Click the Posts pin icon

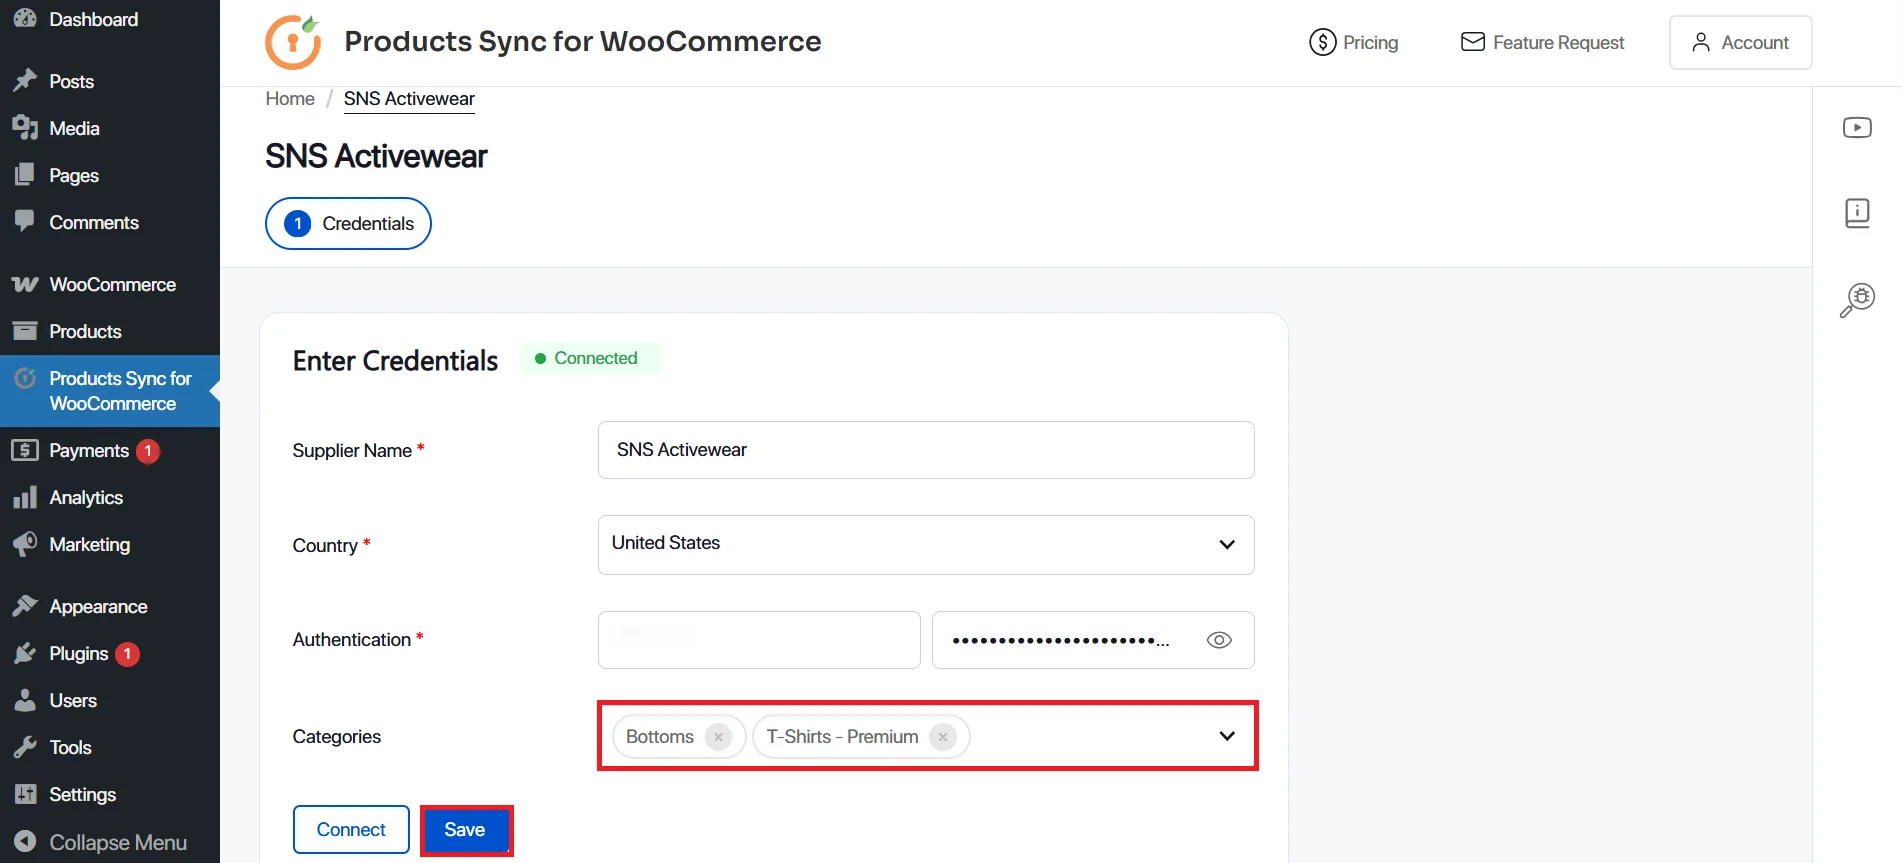coord(25,81)
